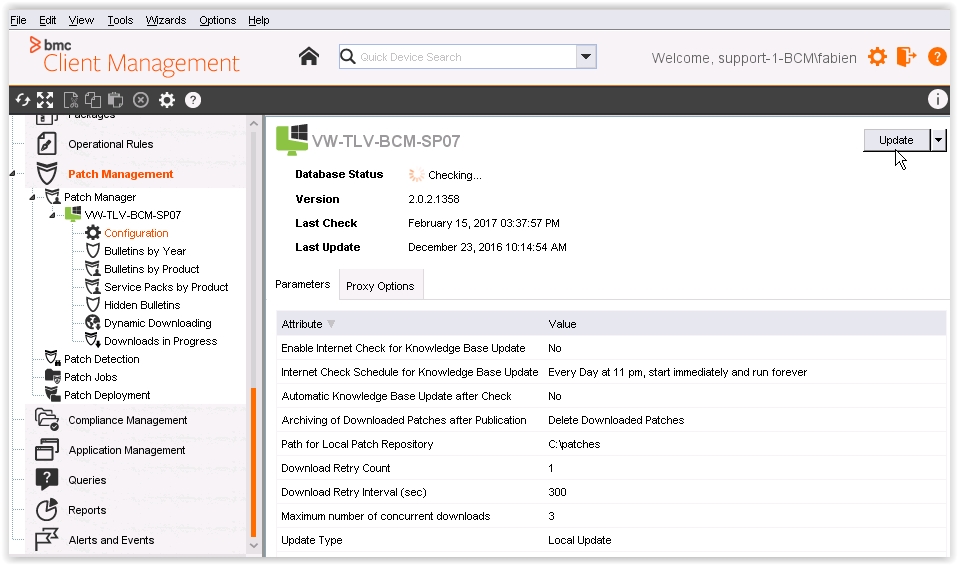This screenshot has height=565, width=958.
Task: Click the Value column header
Action: (562, 324)
